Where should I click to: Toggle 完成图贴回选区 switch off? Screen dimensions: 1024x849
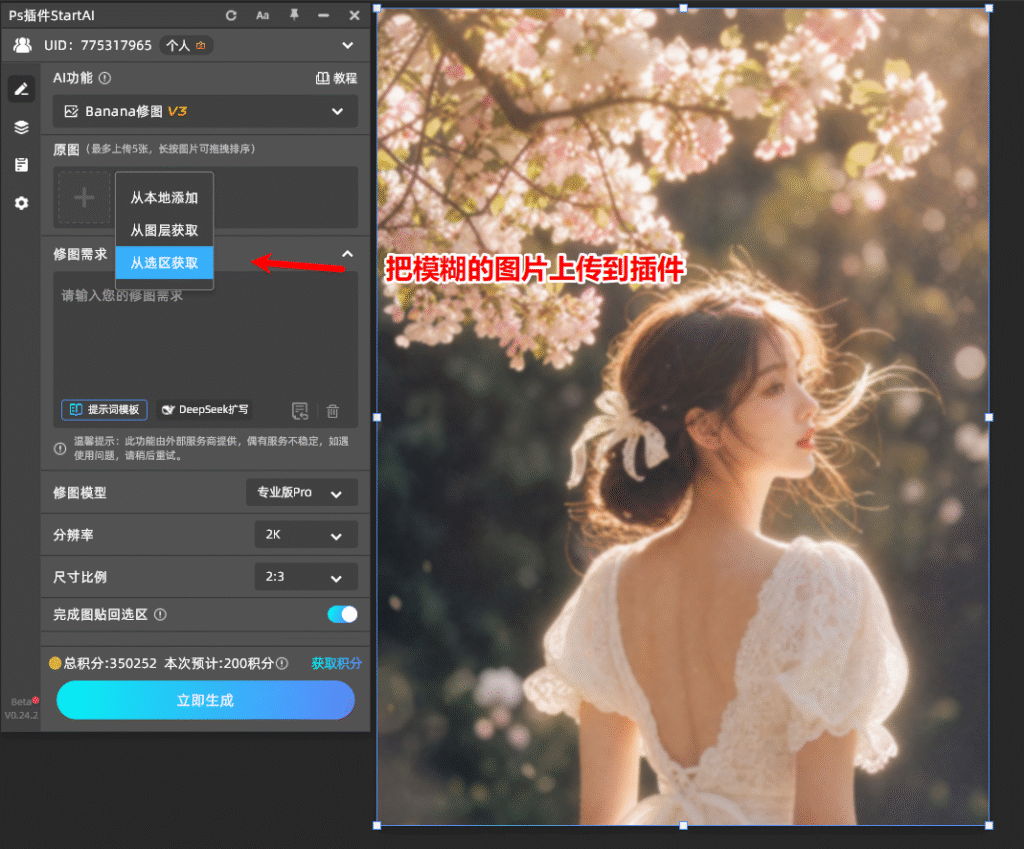[342, 614]
